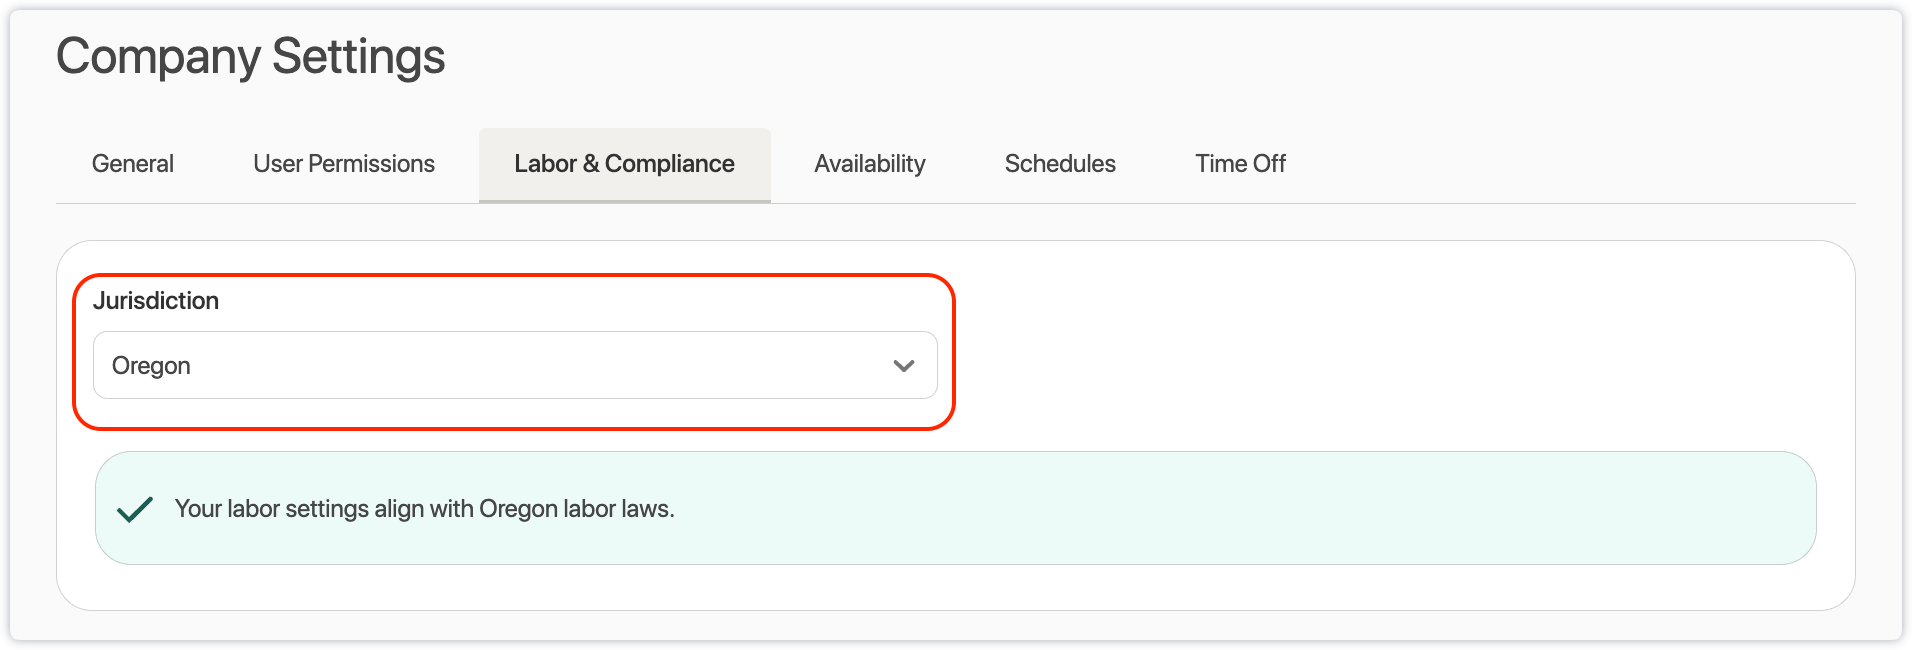Click the Oregon labor laws compliance message

coord(424,509)
